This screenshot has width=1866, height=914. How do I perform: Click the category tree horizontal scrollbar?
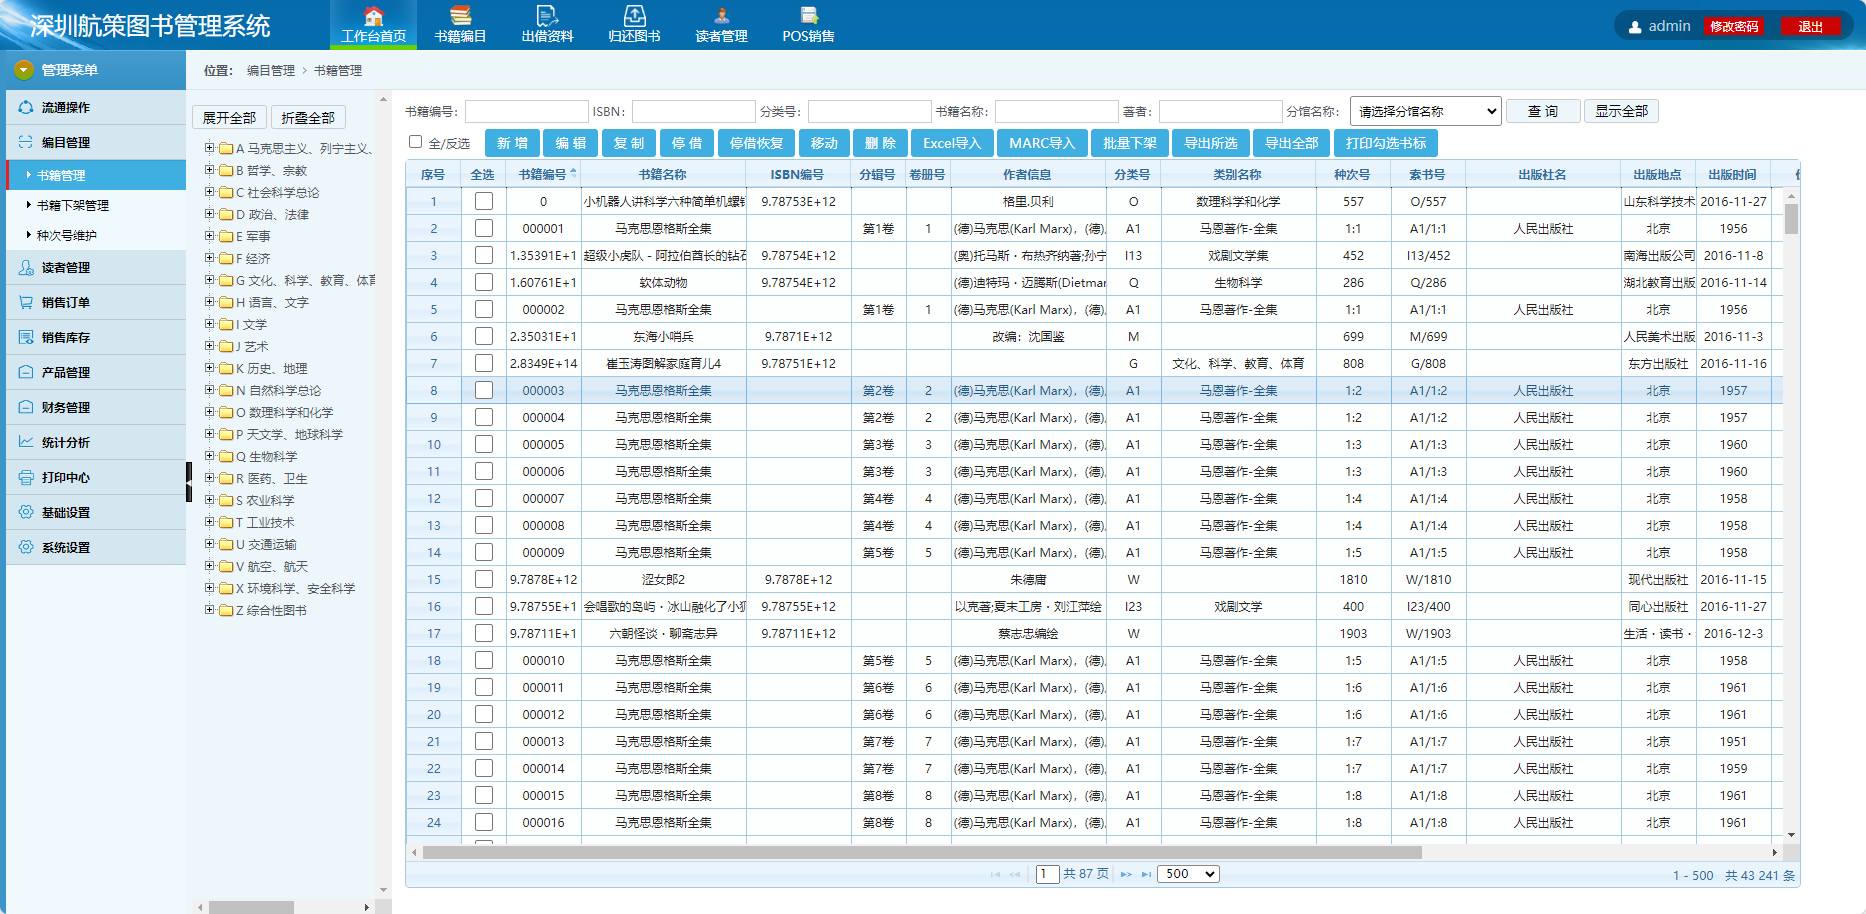tap(251, 907)
